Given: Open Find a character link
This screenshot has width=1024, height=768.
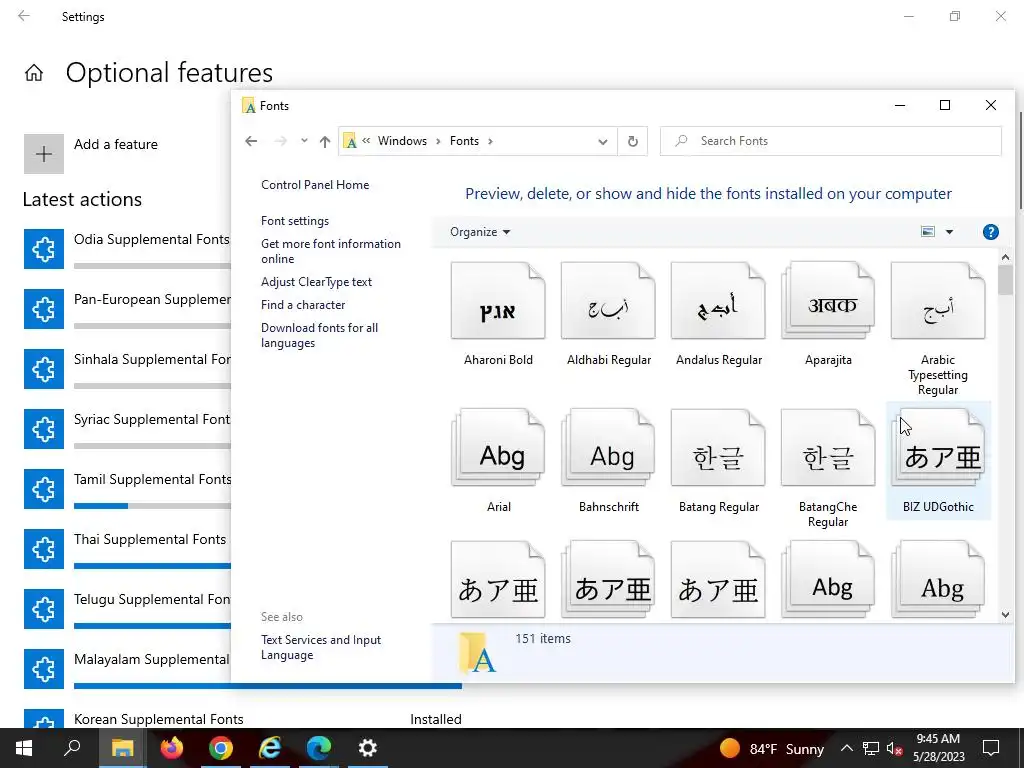Looking at the screenshot, I should [303, 305].
